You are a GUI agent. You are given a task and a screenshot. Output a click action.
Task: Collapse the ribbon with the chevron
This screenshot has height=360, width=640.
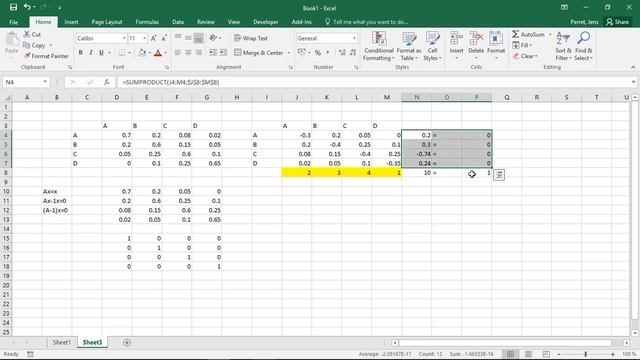pyautogui.click(x=633, y=67)
